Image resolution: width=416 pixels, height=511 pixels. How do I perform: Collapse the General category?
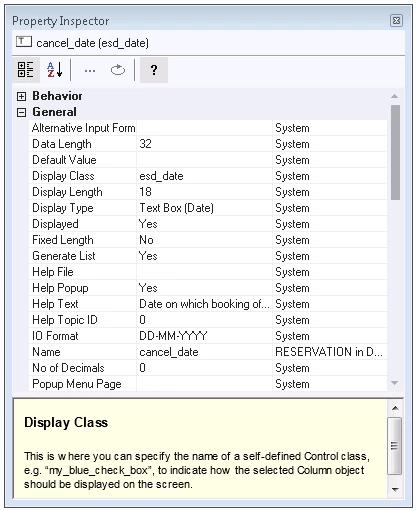tap(21, 112)
